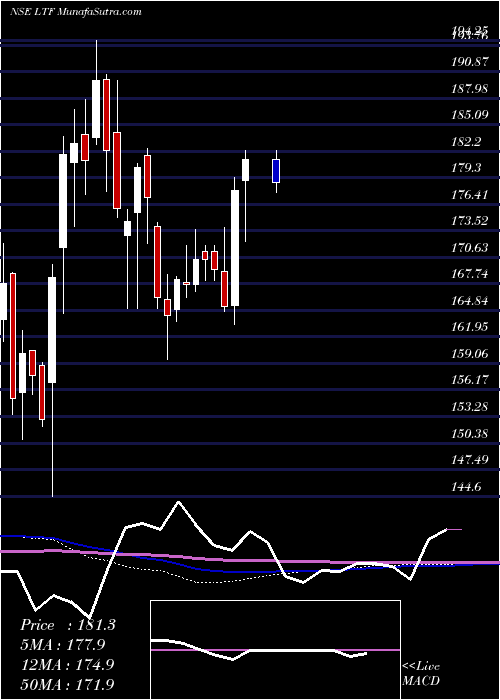Click the '5MA : 177.9' readout
This screenshot has height=700, width=500.
(x=62, y=645)
